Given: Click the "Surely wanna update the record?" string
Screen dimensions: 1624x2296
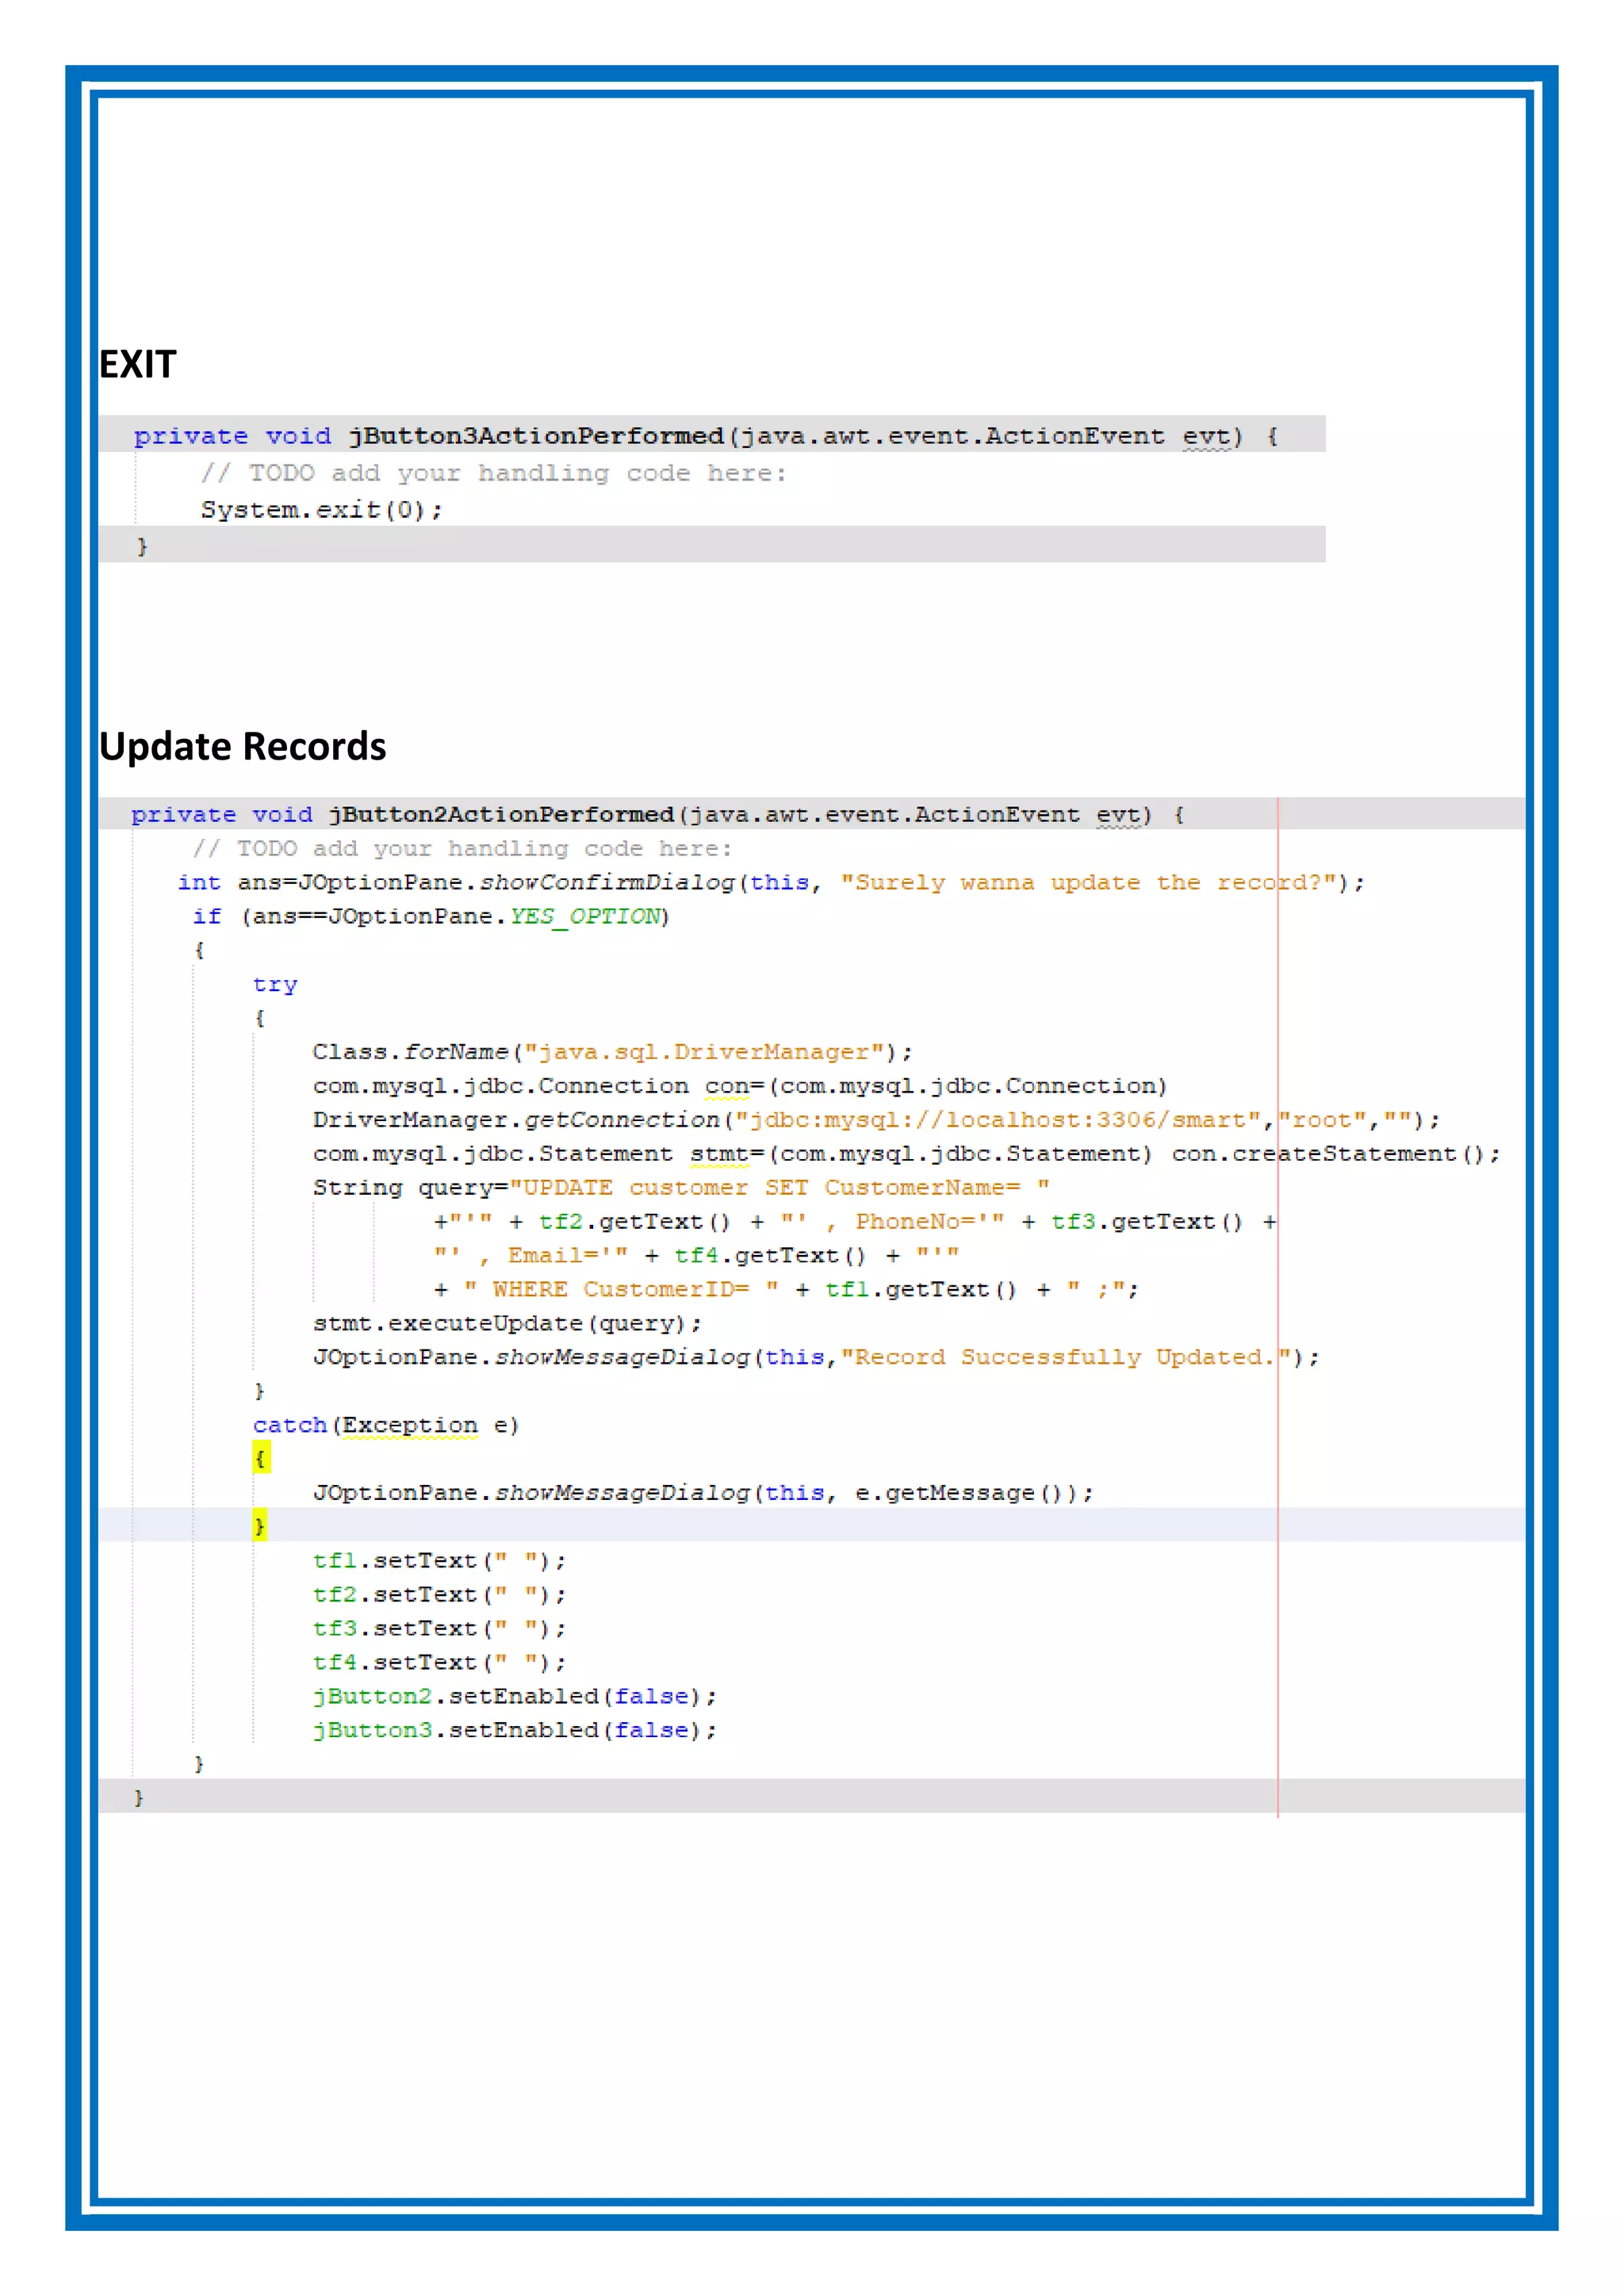Looking at the screenshot, I should (1088, 883).
